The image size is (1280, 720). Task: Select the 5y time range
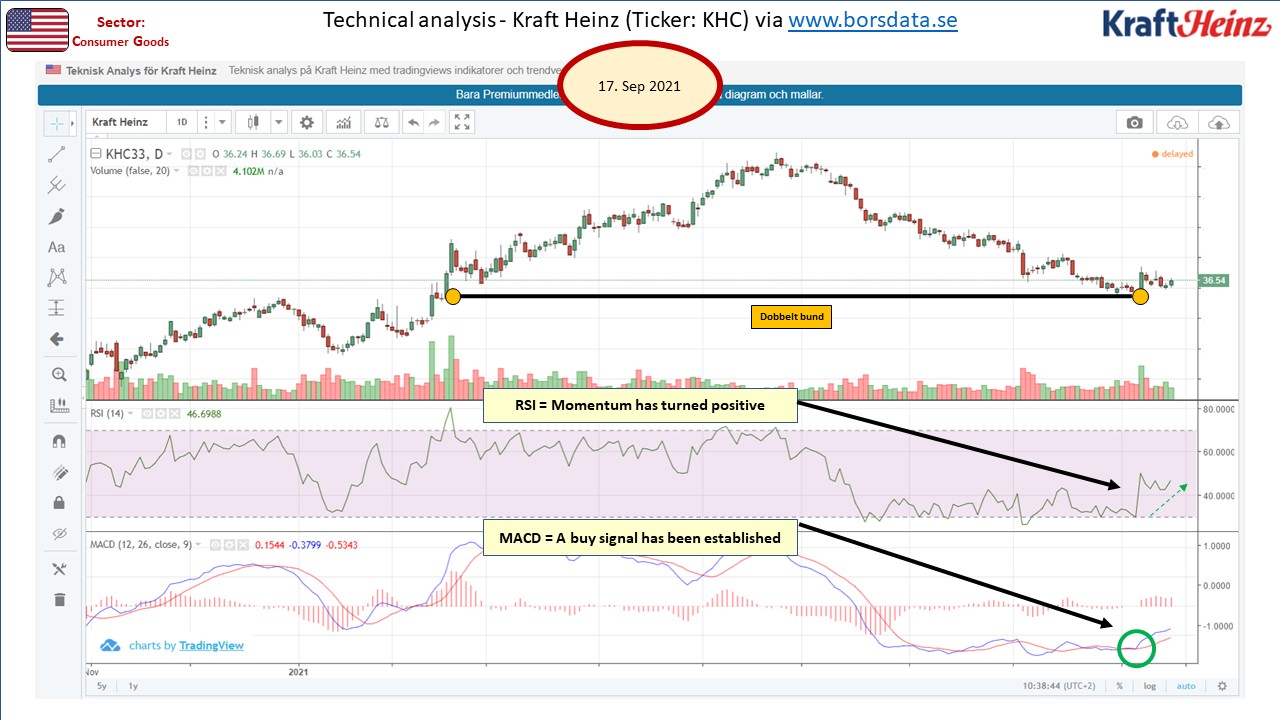[102, 687]
